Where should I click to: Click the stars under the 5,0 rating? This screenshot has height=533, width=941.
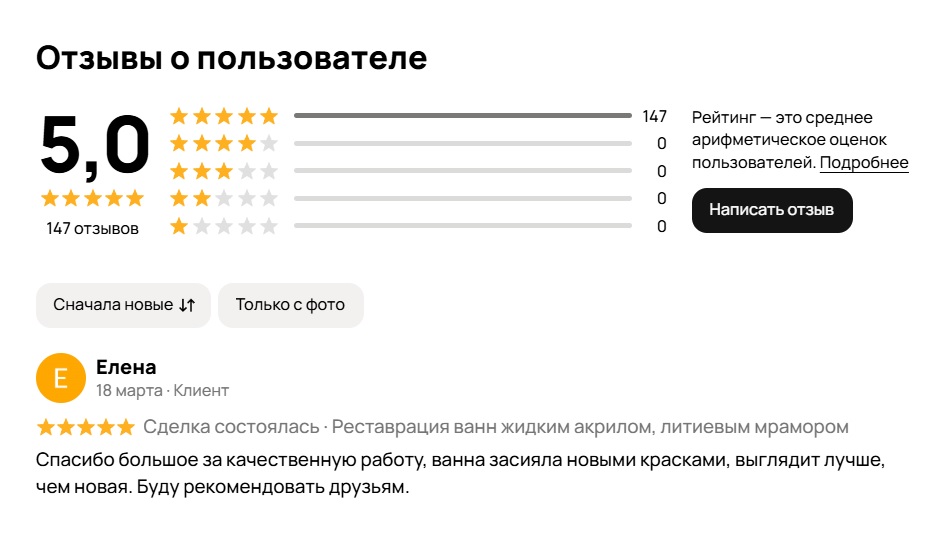point(92,198)
